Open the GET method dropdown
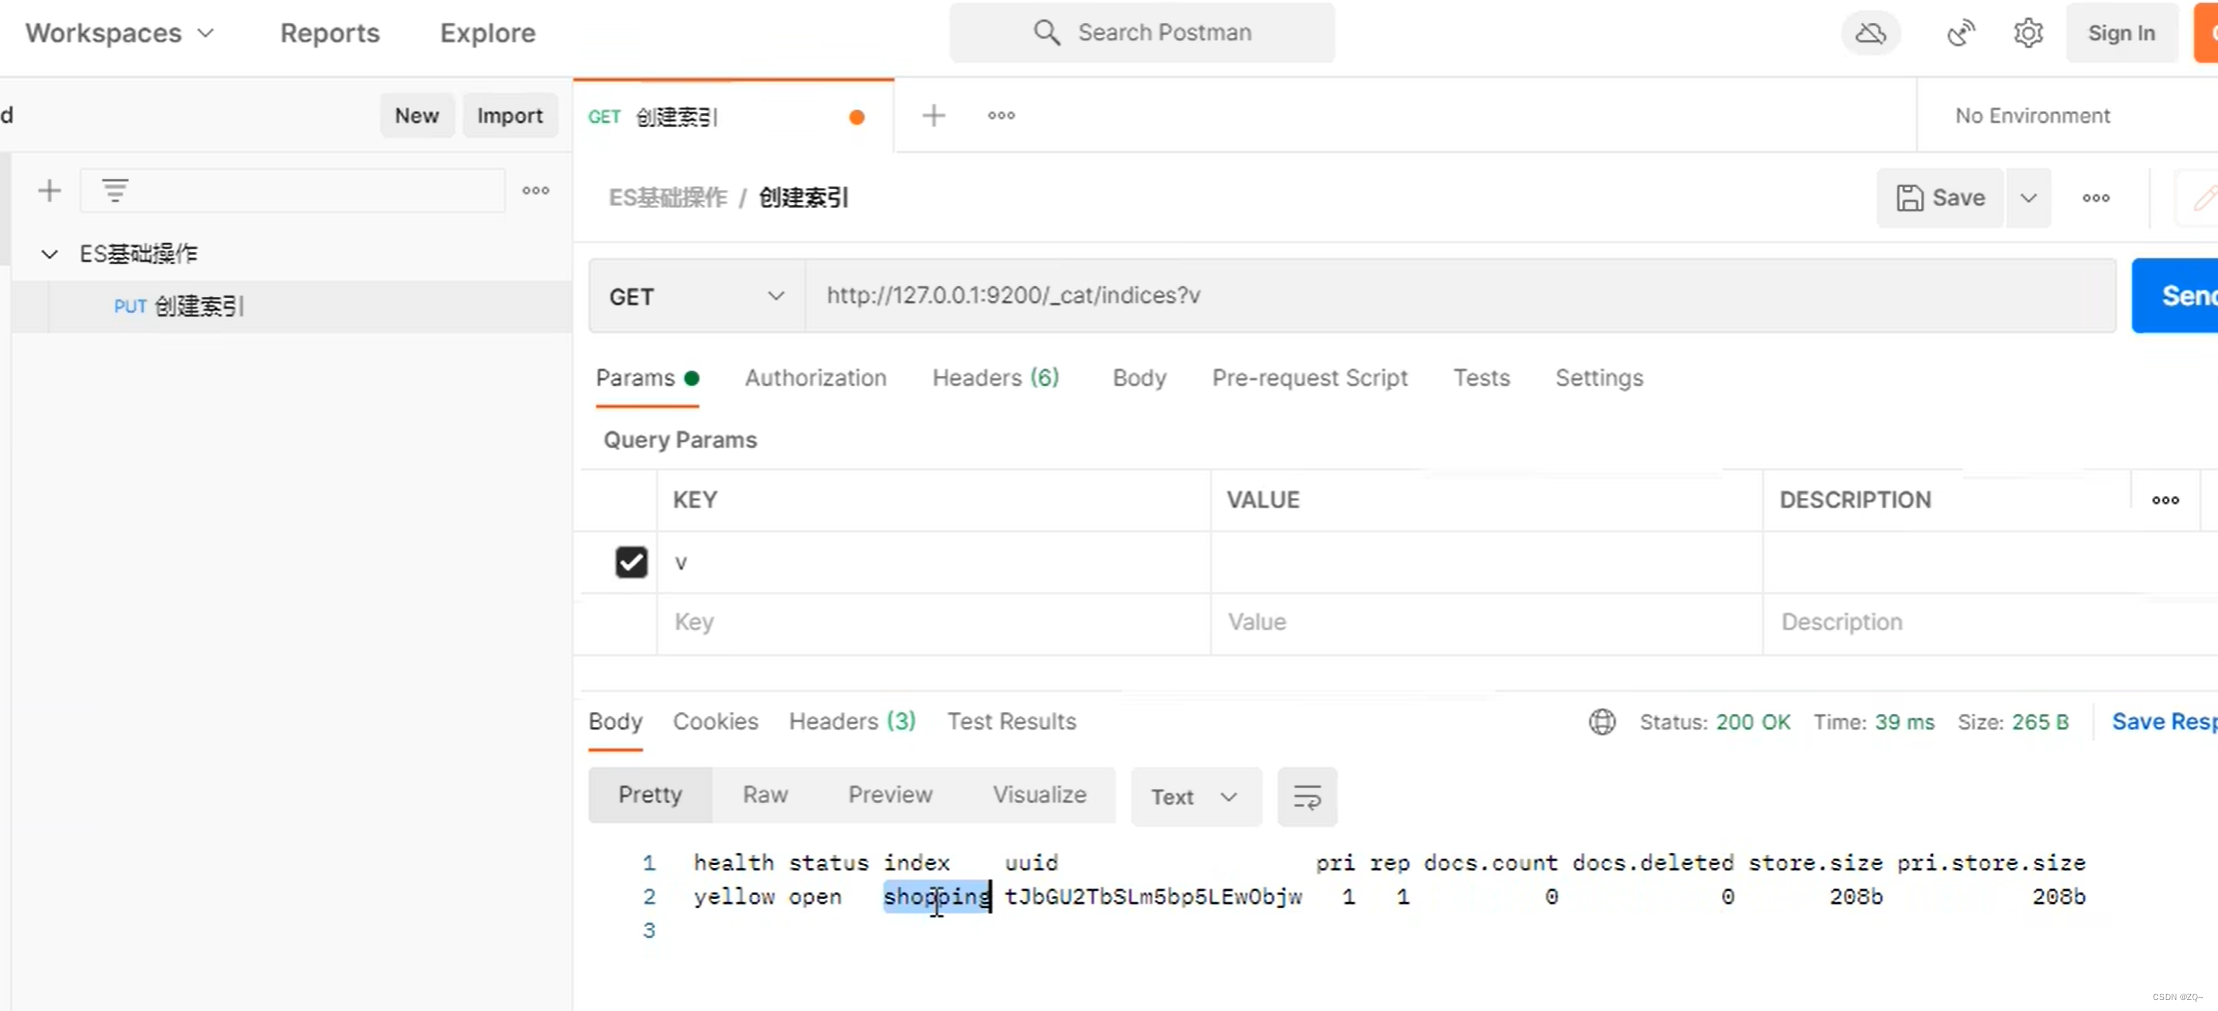 pyautogui.click(x=697, y=296)
